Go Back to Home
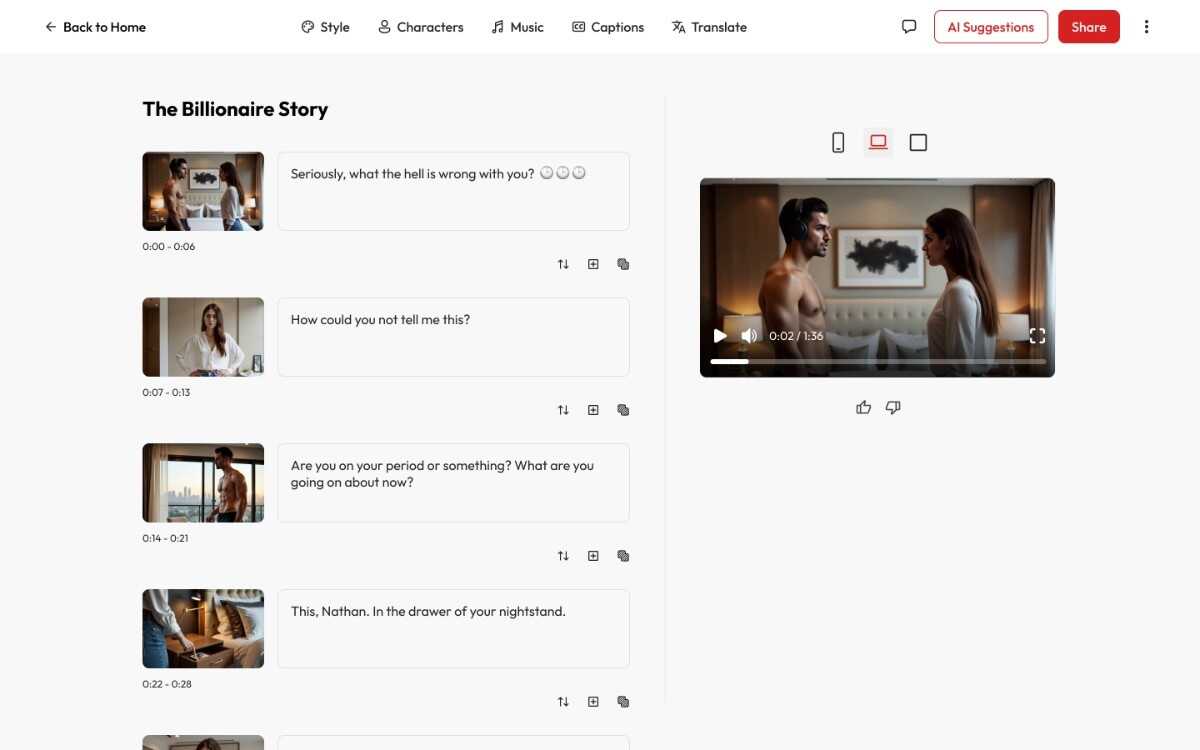This screenshot has width=1200, height=750. [x=95, y=27]
